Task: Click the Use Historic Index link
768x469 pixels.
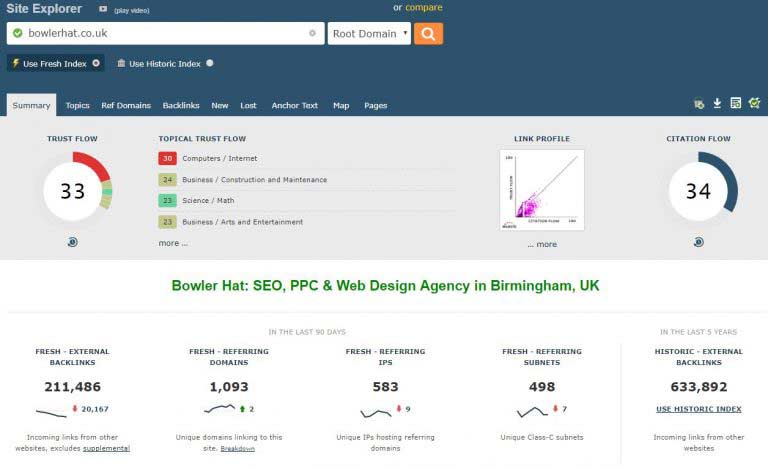Action: (x=698, y=409)
